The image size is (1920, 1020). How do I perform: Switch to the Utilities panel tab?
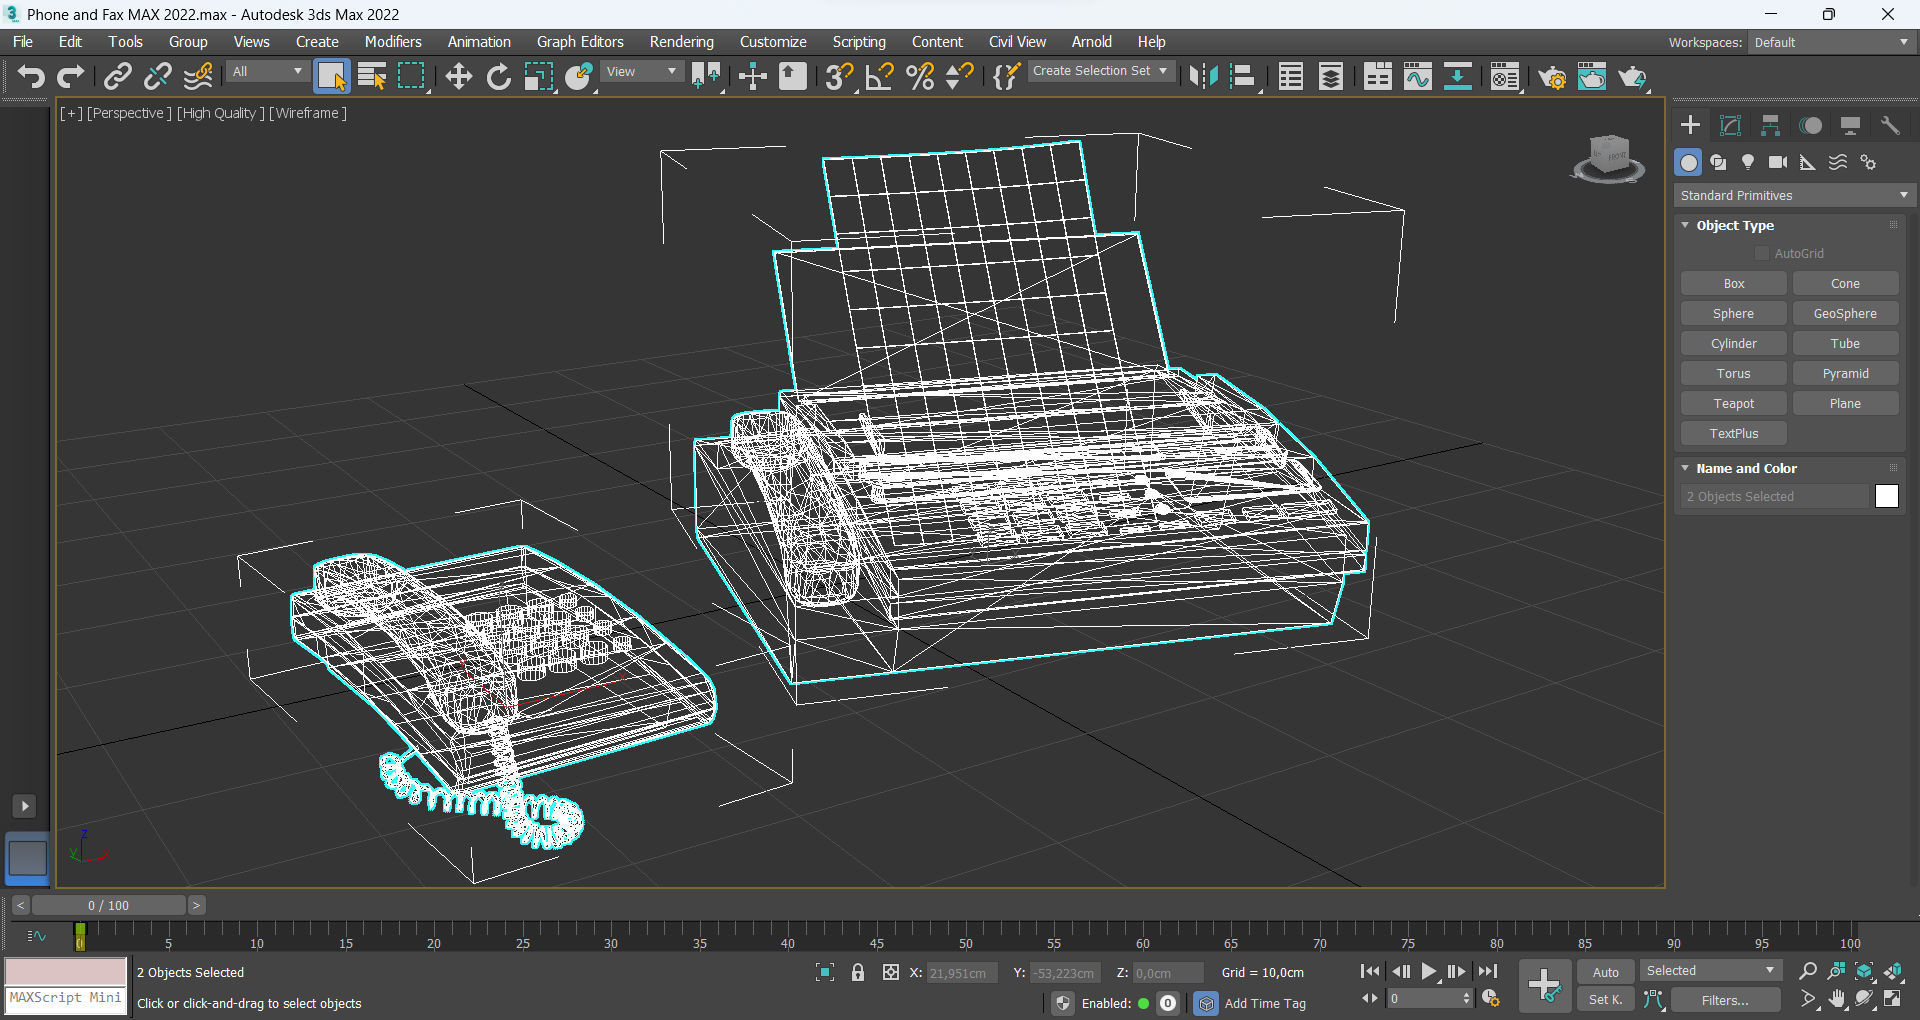[1890, 125]
